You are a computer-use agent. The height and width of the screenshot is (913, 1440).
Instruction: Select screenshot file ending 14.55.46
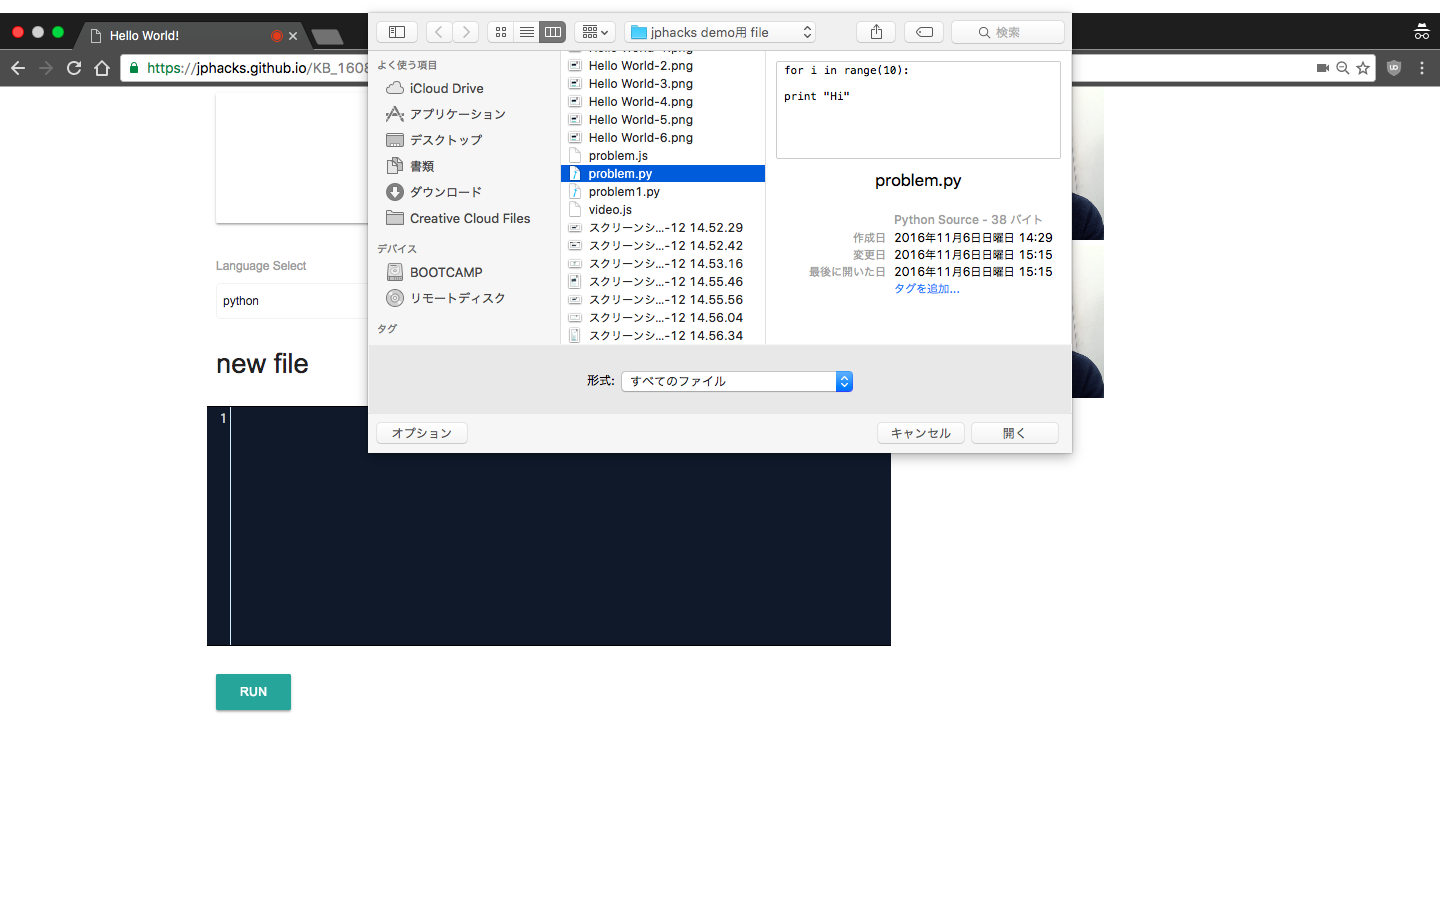tap(663, 282)
